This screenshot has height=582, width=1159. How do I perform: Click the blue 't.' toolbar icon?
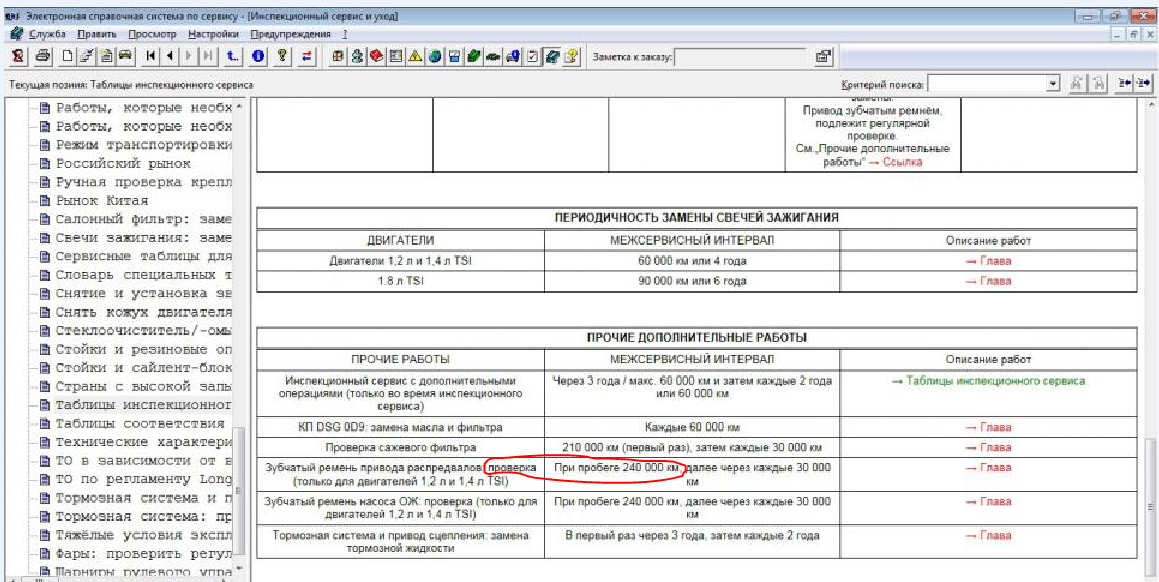pyautogui.click(x=234, y=57)
